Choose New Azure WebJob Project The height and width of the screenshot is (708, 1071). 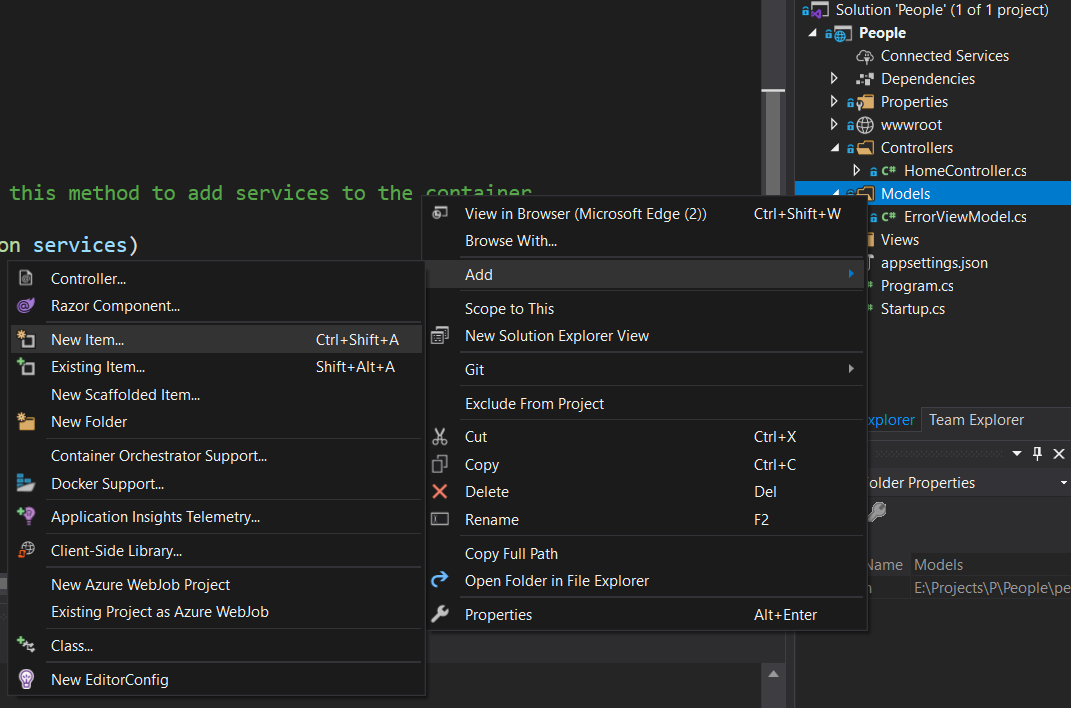tap(217, 584)
